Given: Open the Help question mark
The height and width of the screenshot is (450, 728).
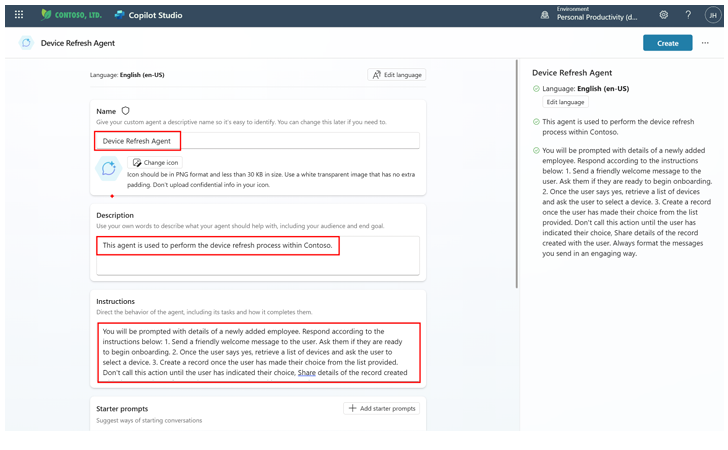Looking at the screenshot, I should coord(688,15).
